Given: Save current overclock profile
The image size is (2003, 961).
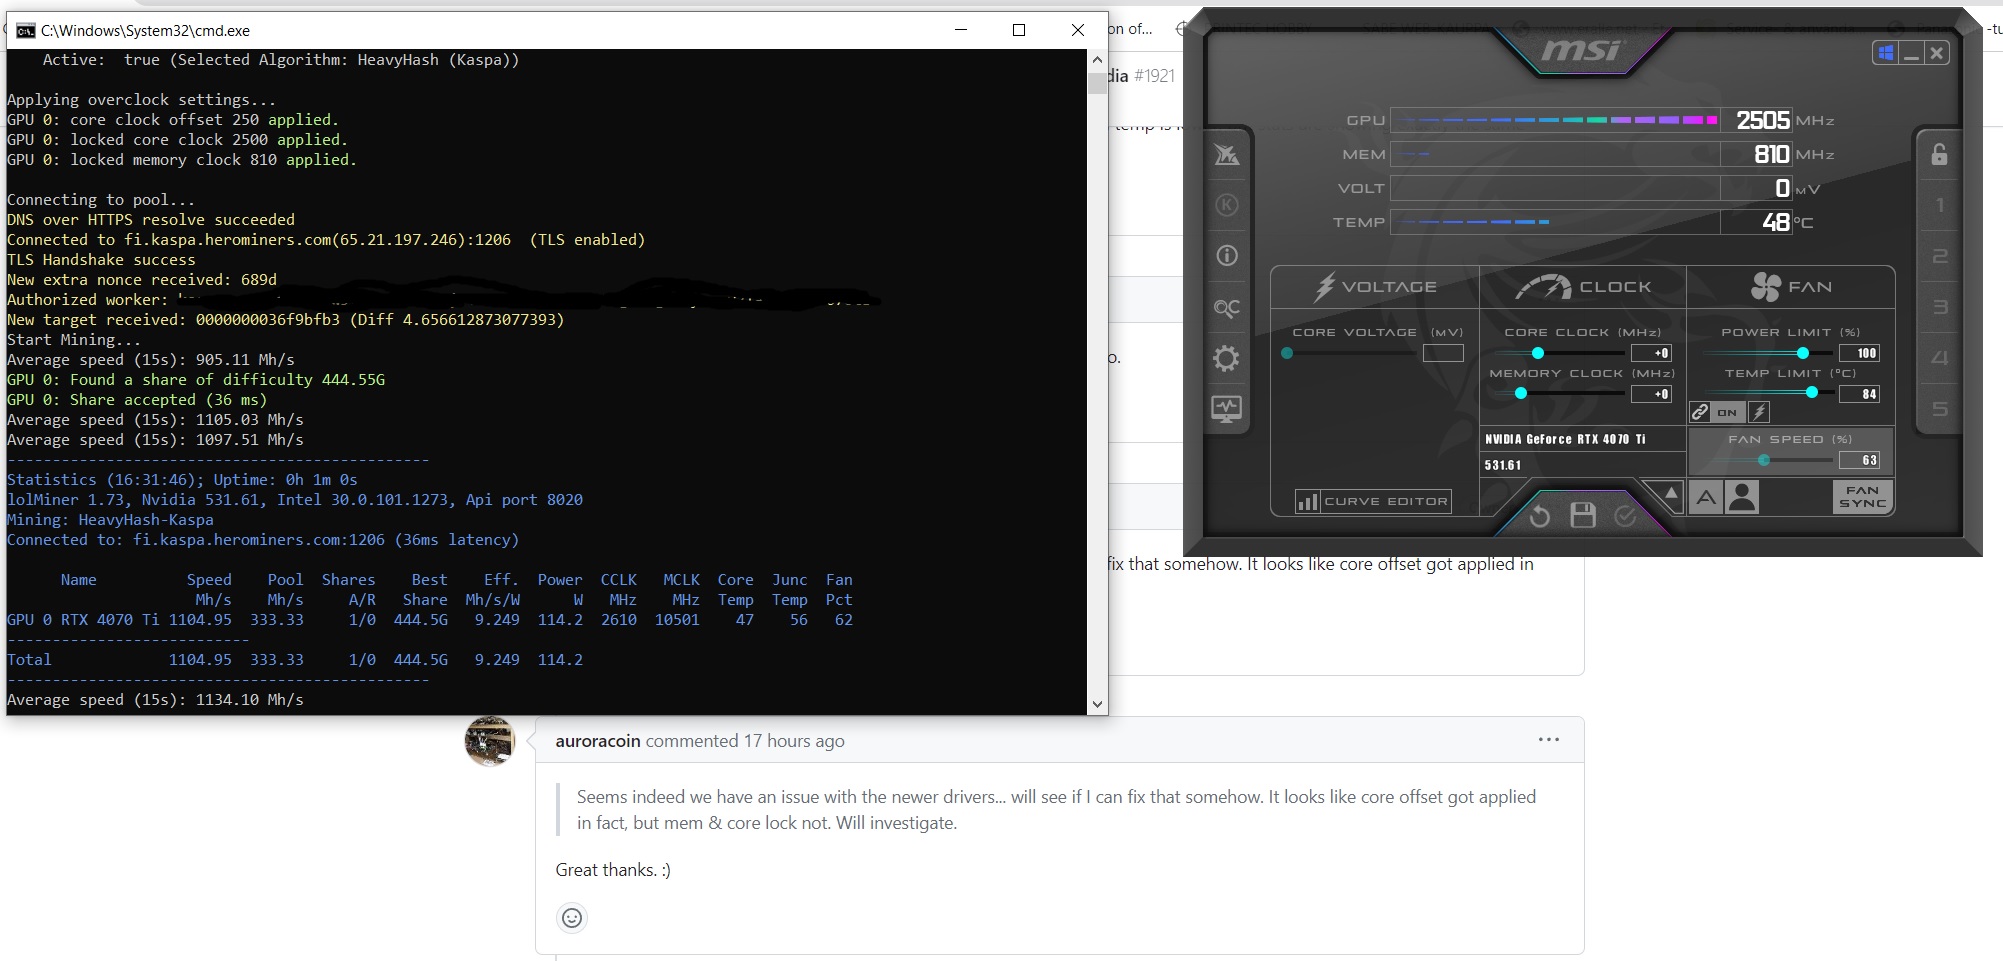Looking at the screenshot, I should click(1583, 514).
